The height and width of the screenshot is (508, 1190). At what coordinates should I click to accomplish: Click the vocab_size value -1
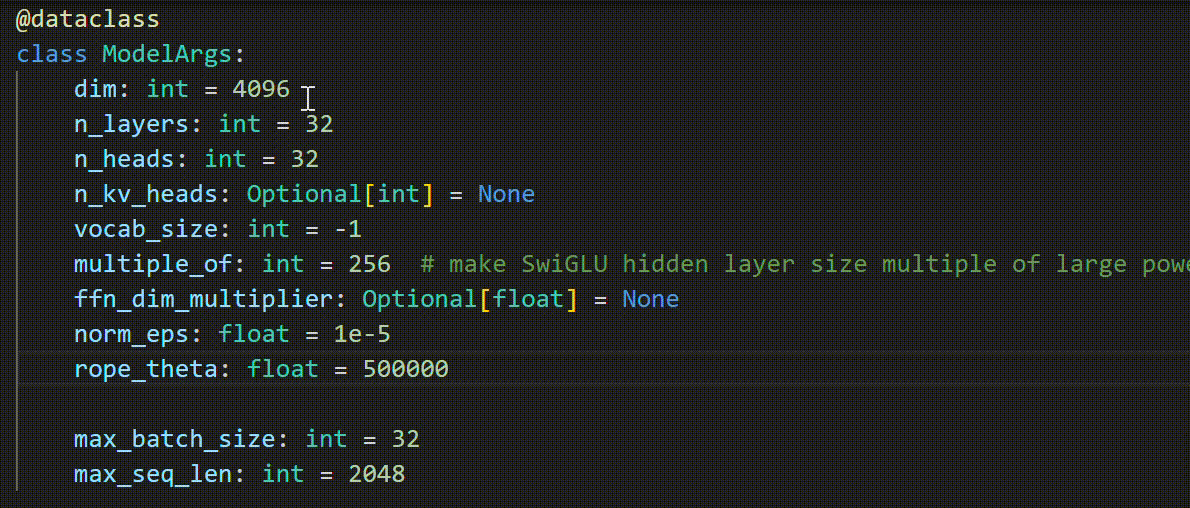[x=348, y=229]
